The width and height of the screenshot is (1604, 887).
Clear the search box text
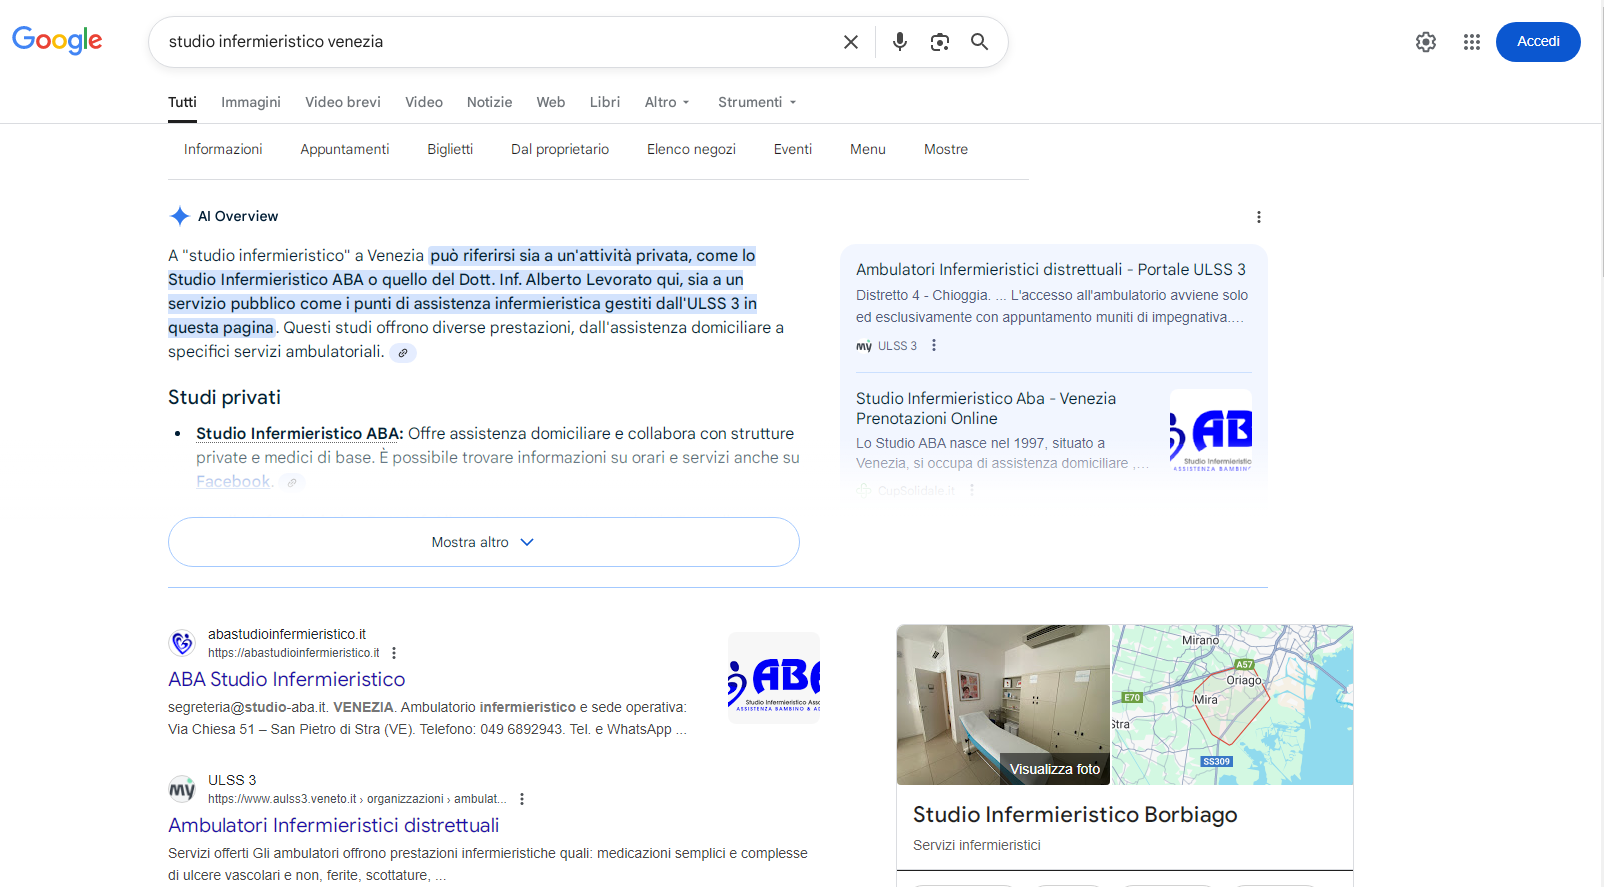click(x=850, y=42)
